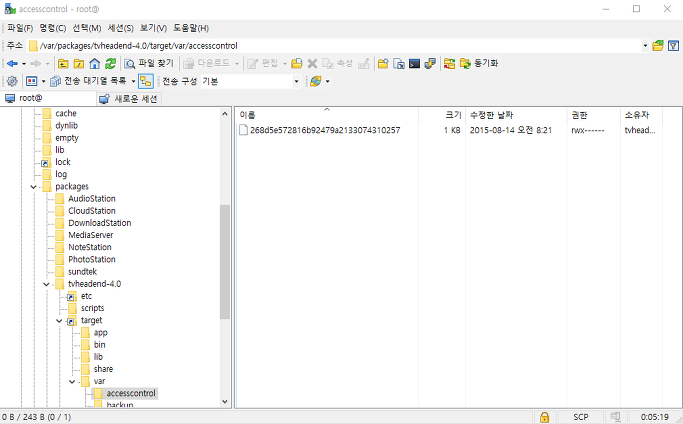Open the 도움말(H) menu
683x424 pixels.
(191, 28)
